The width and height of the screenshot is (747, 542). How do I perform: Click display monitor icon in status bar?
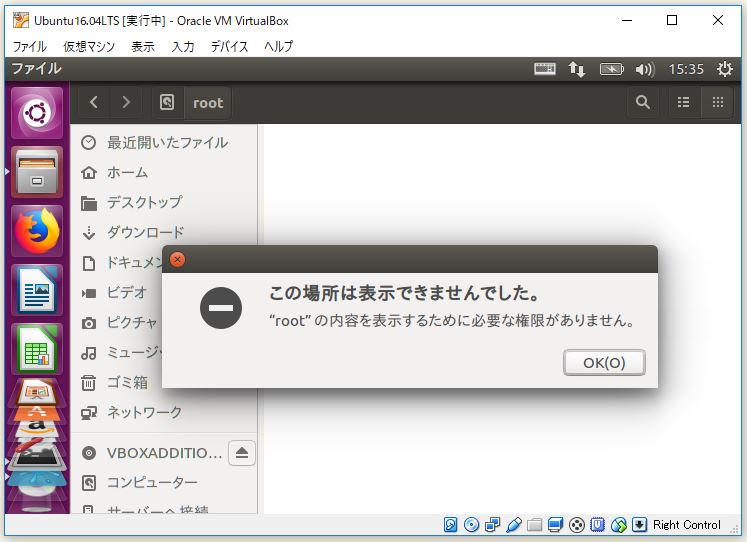(555, 525)
